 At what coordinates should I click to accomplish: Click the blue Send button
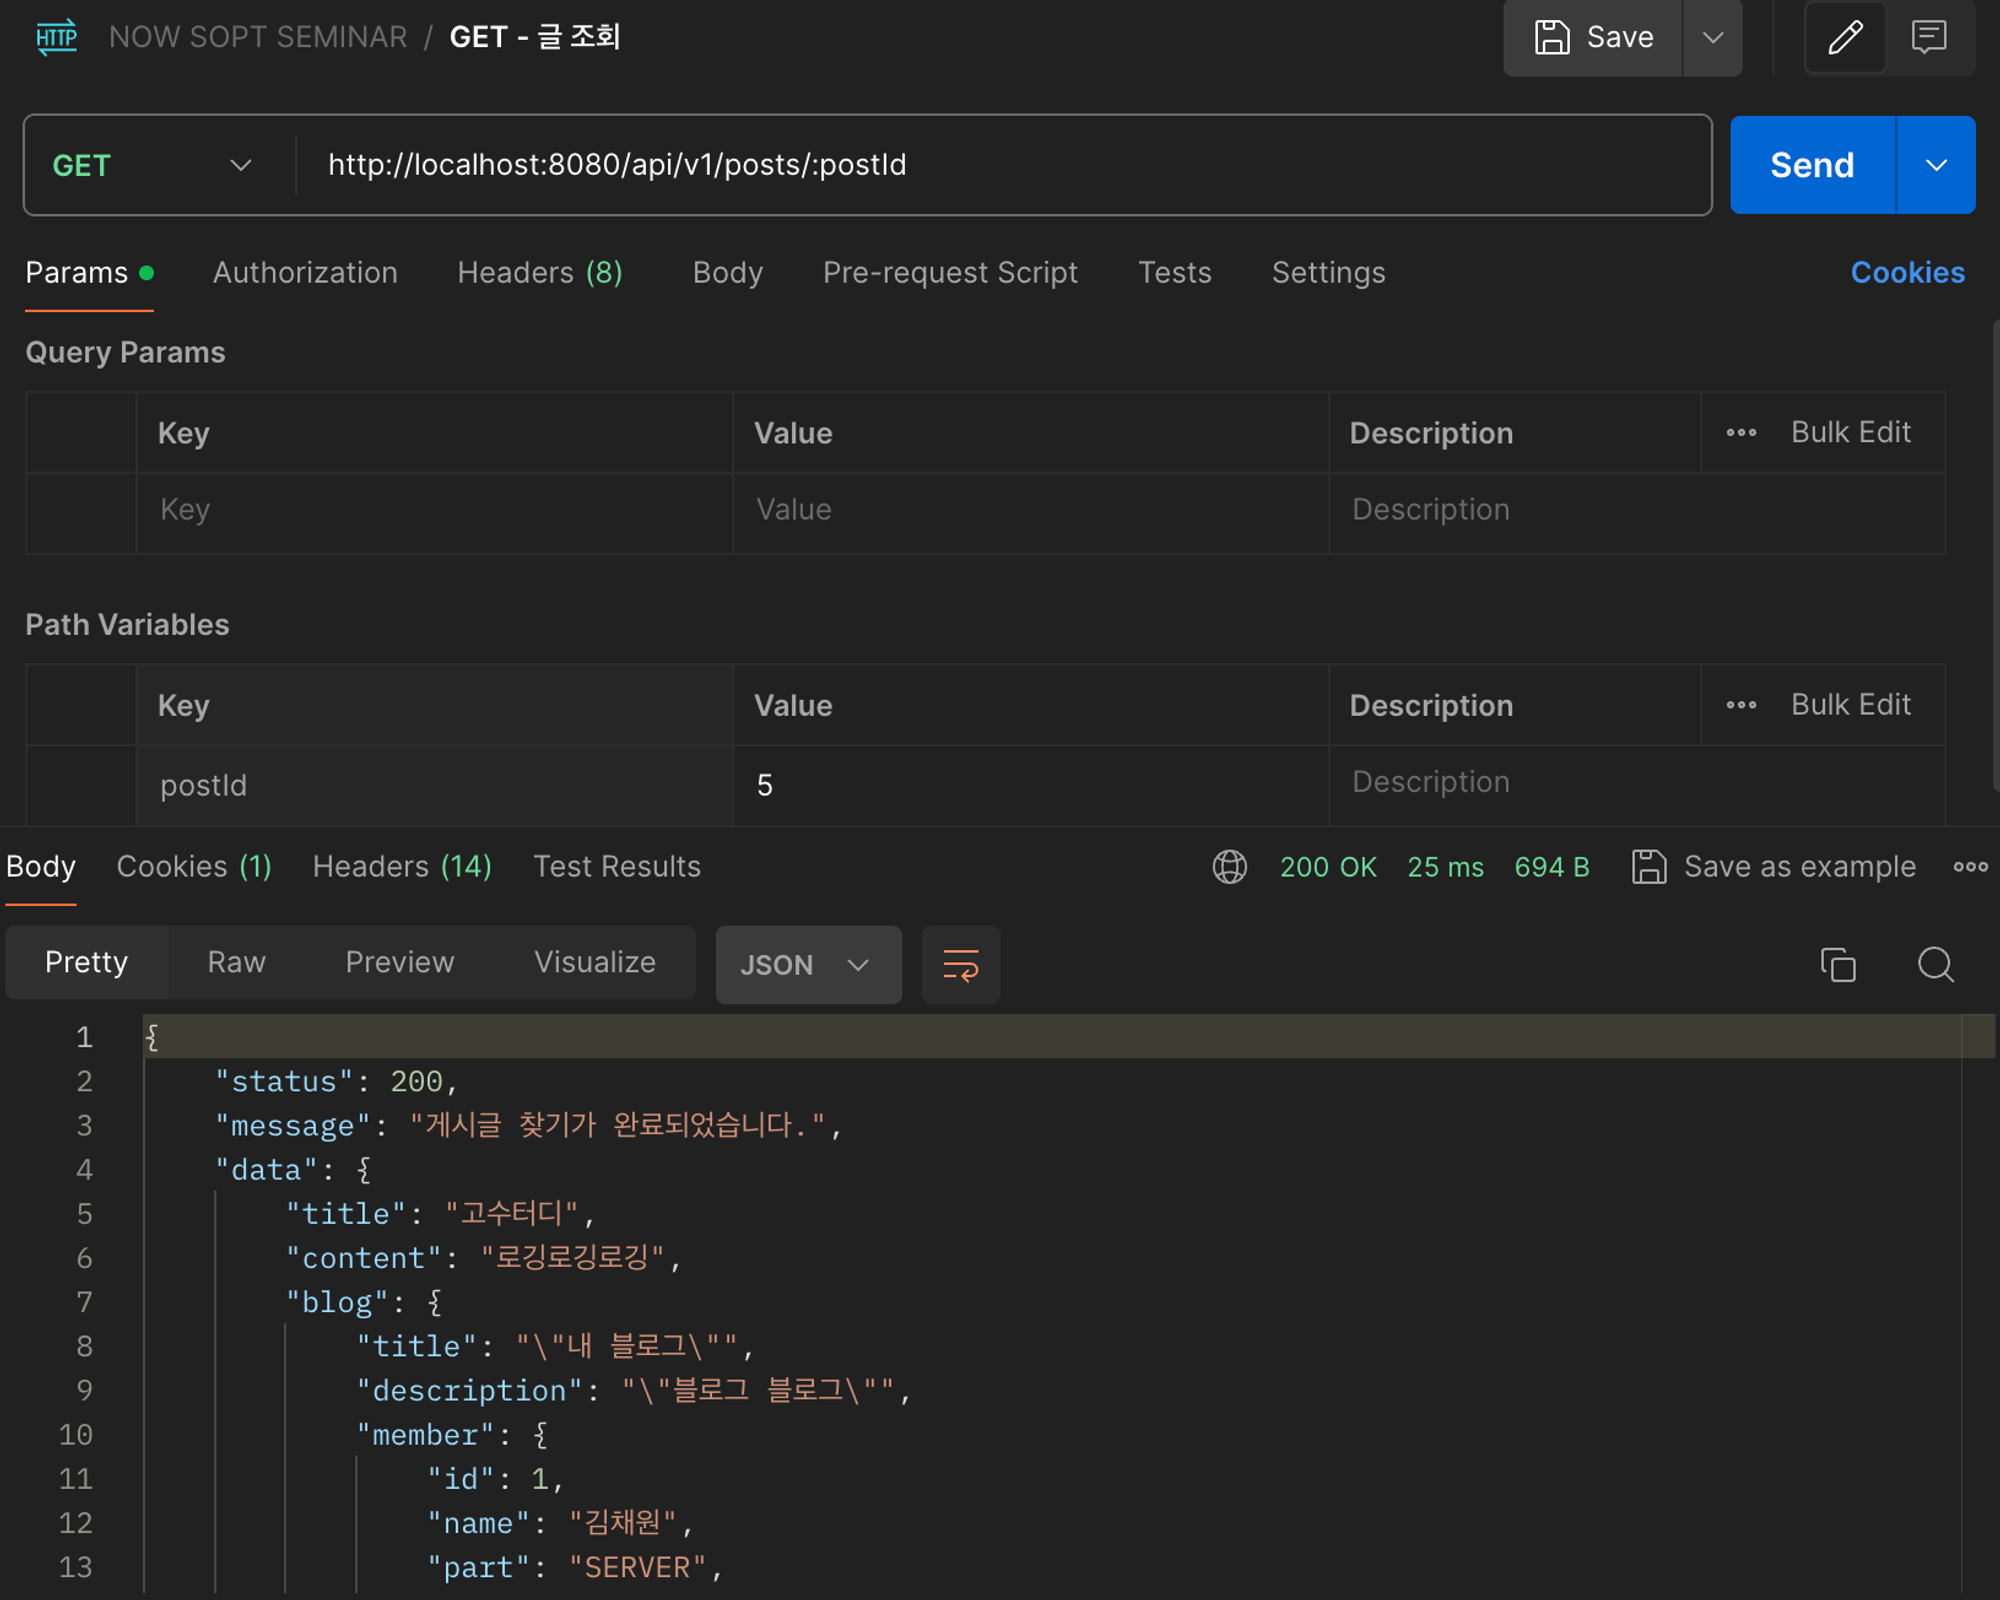[1812, 165]
